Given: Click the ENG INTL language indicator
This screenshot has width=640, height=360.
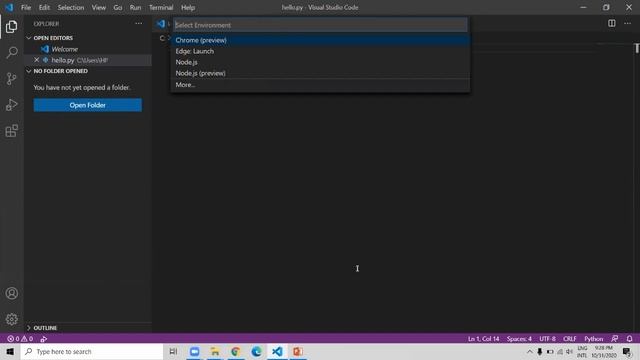Looking at the screenshot, I should point(582,351).
